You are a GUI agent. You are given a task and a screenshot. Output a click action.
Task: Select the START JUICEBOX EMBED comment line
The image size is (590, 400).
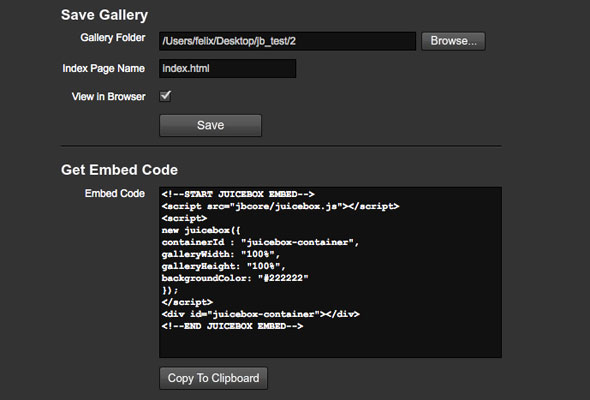point(238,194)
